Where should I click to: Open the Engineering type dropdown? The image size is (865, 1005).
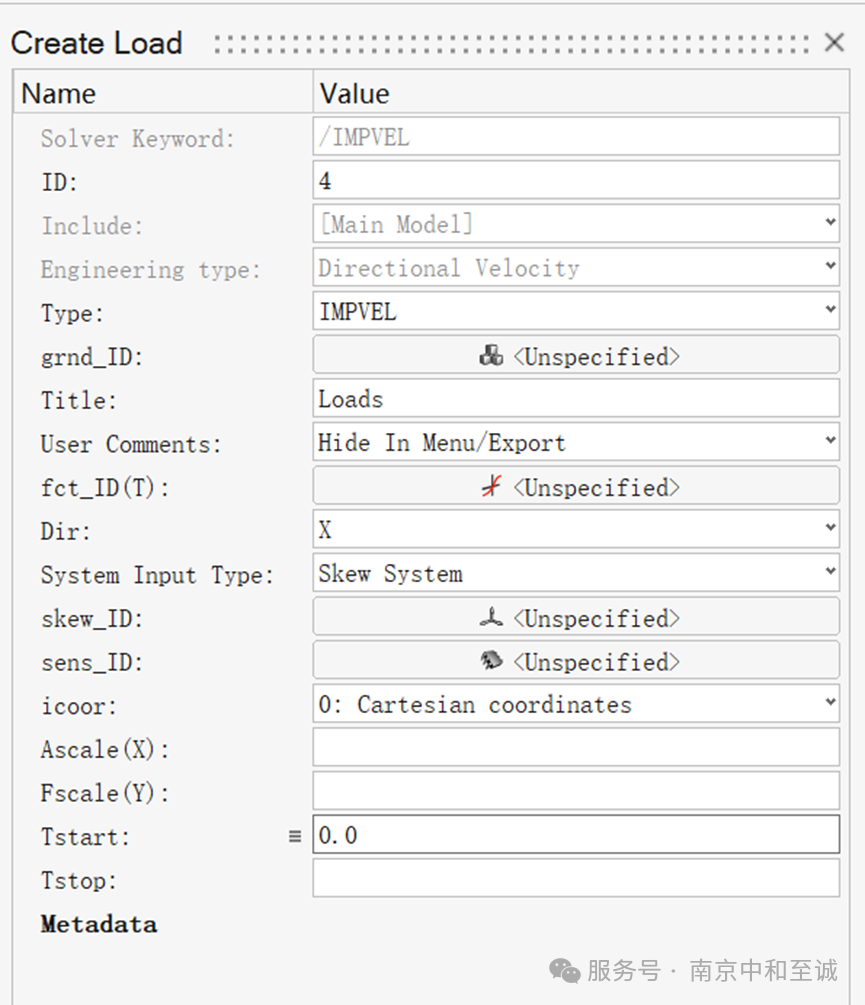pos(576,268)
